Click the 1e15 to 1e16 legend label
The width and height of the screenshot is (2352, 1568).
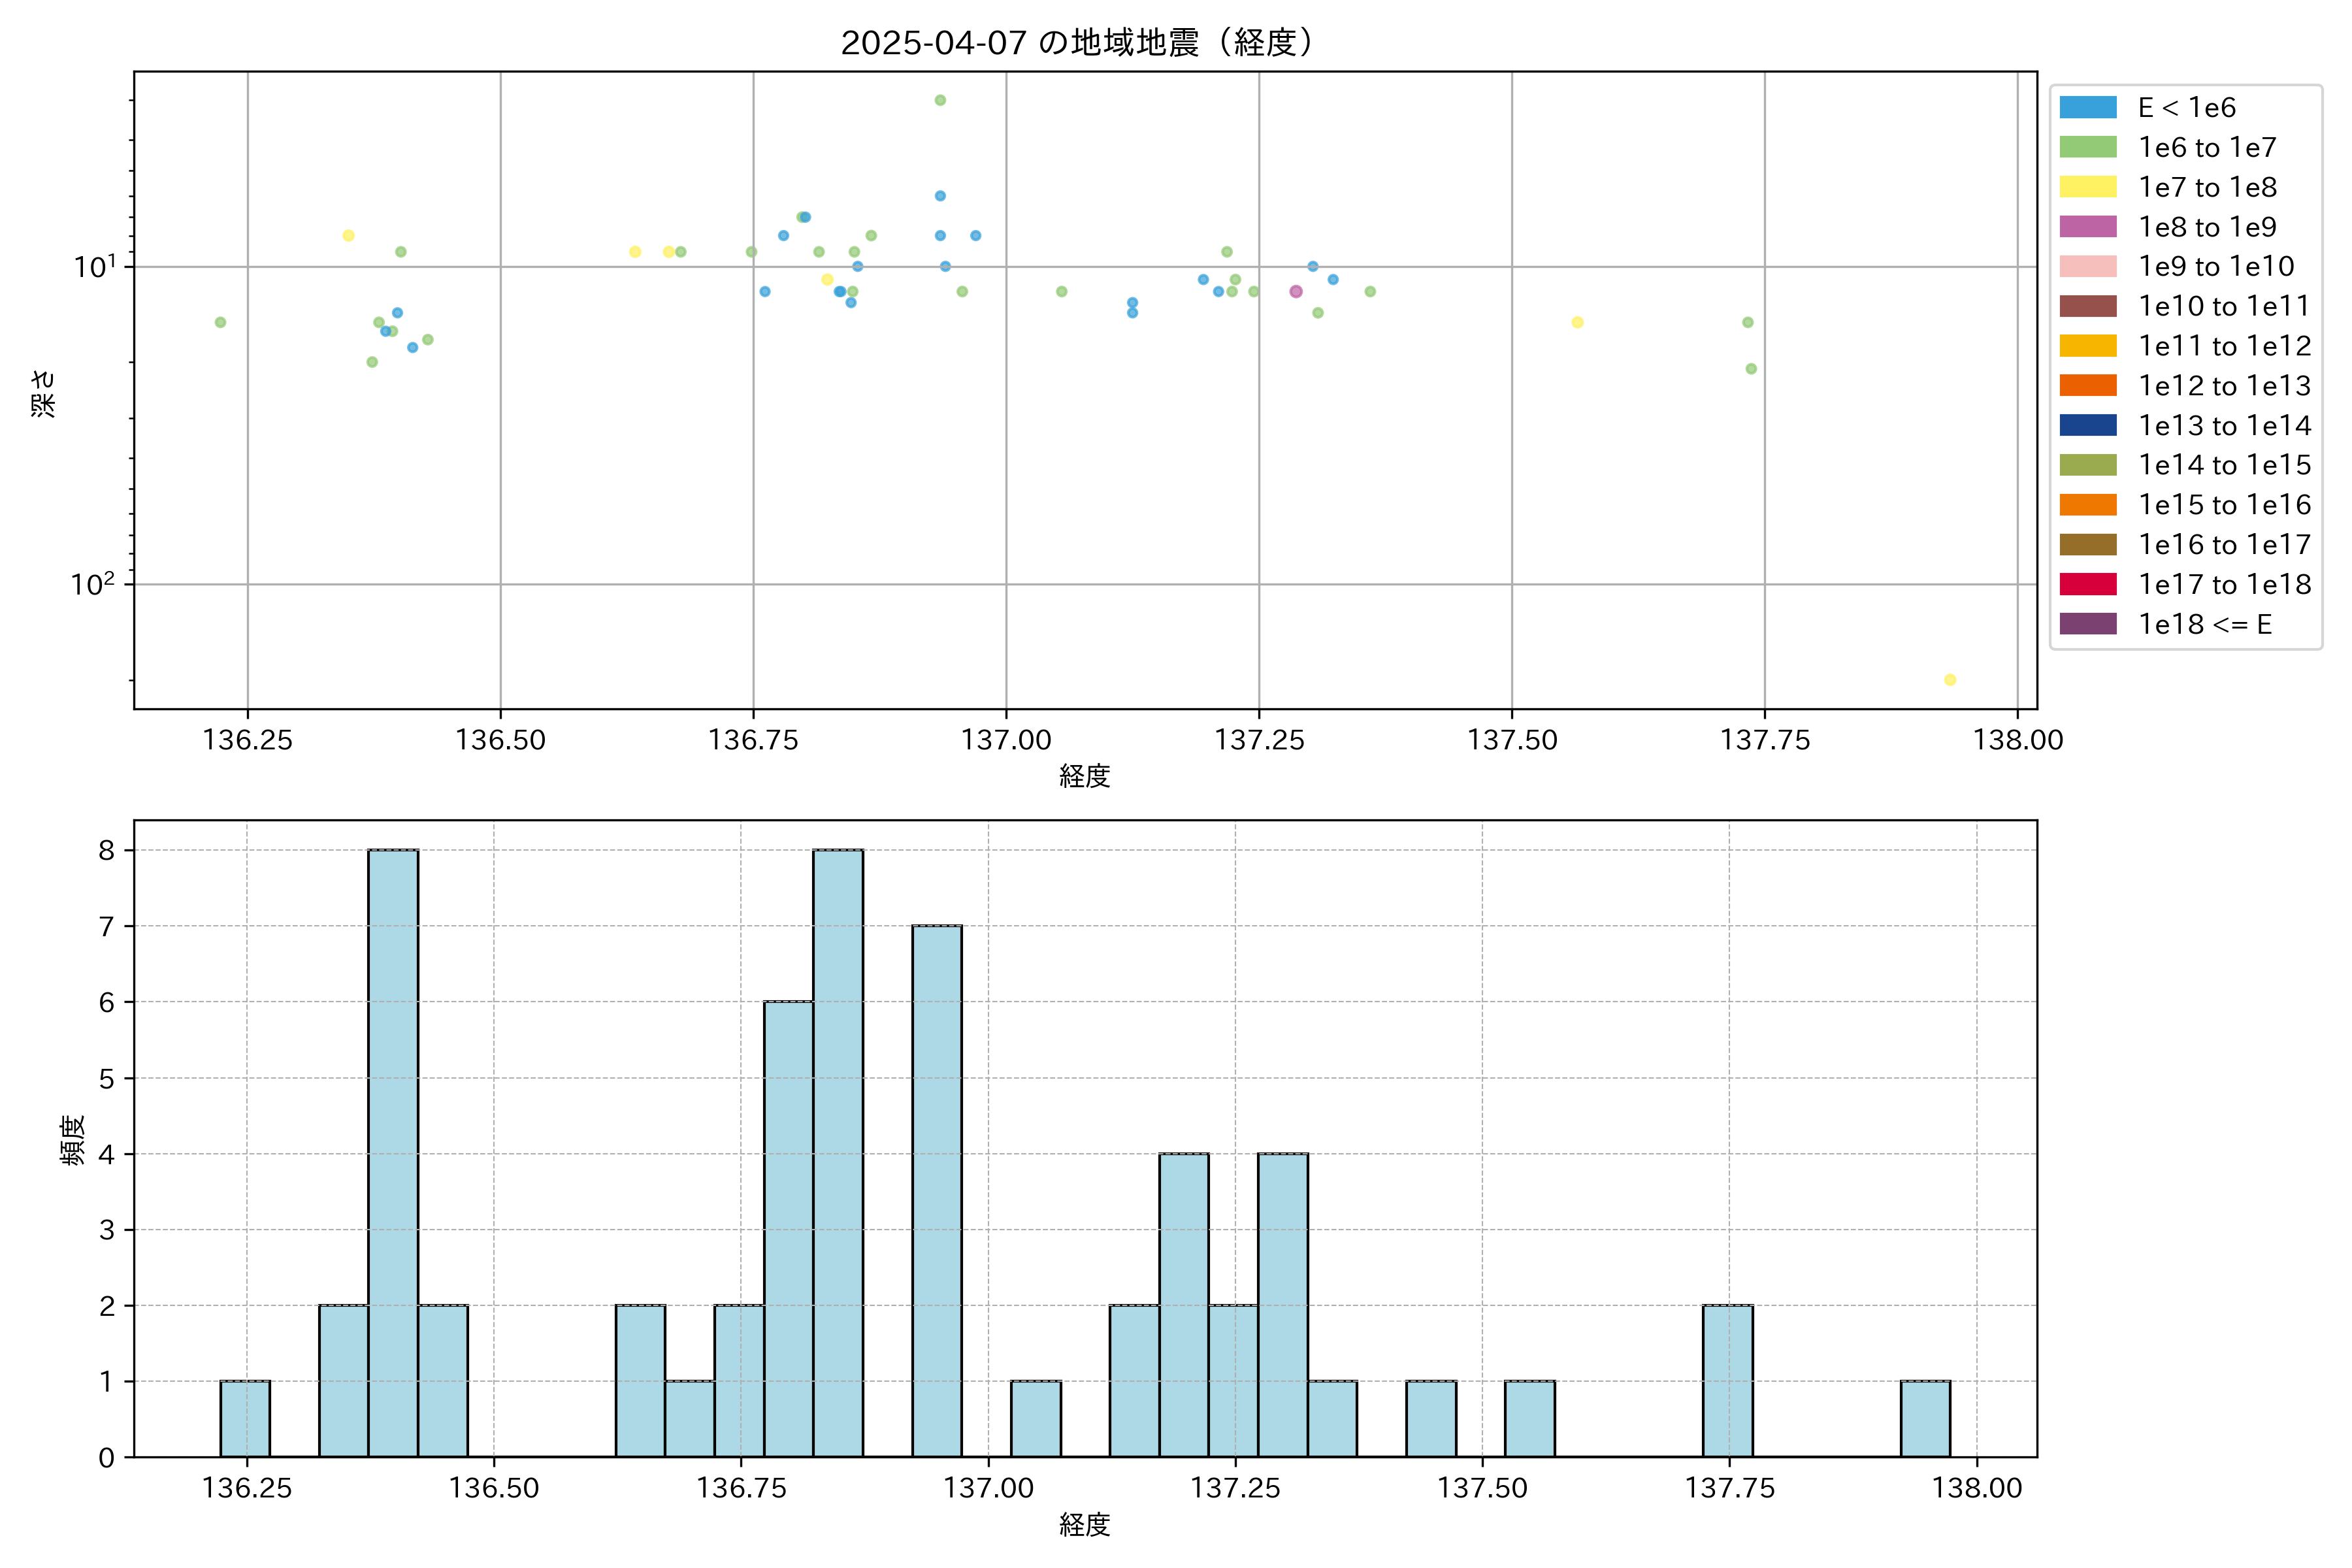tap(2224, 505)
